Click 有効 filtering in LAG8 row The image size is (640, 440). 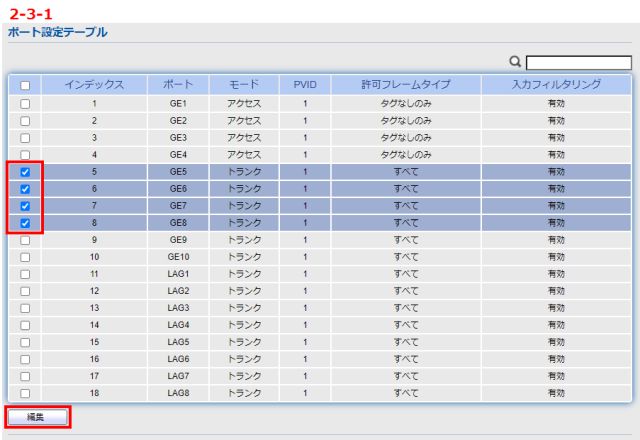(x=556, y=393)
